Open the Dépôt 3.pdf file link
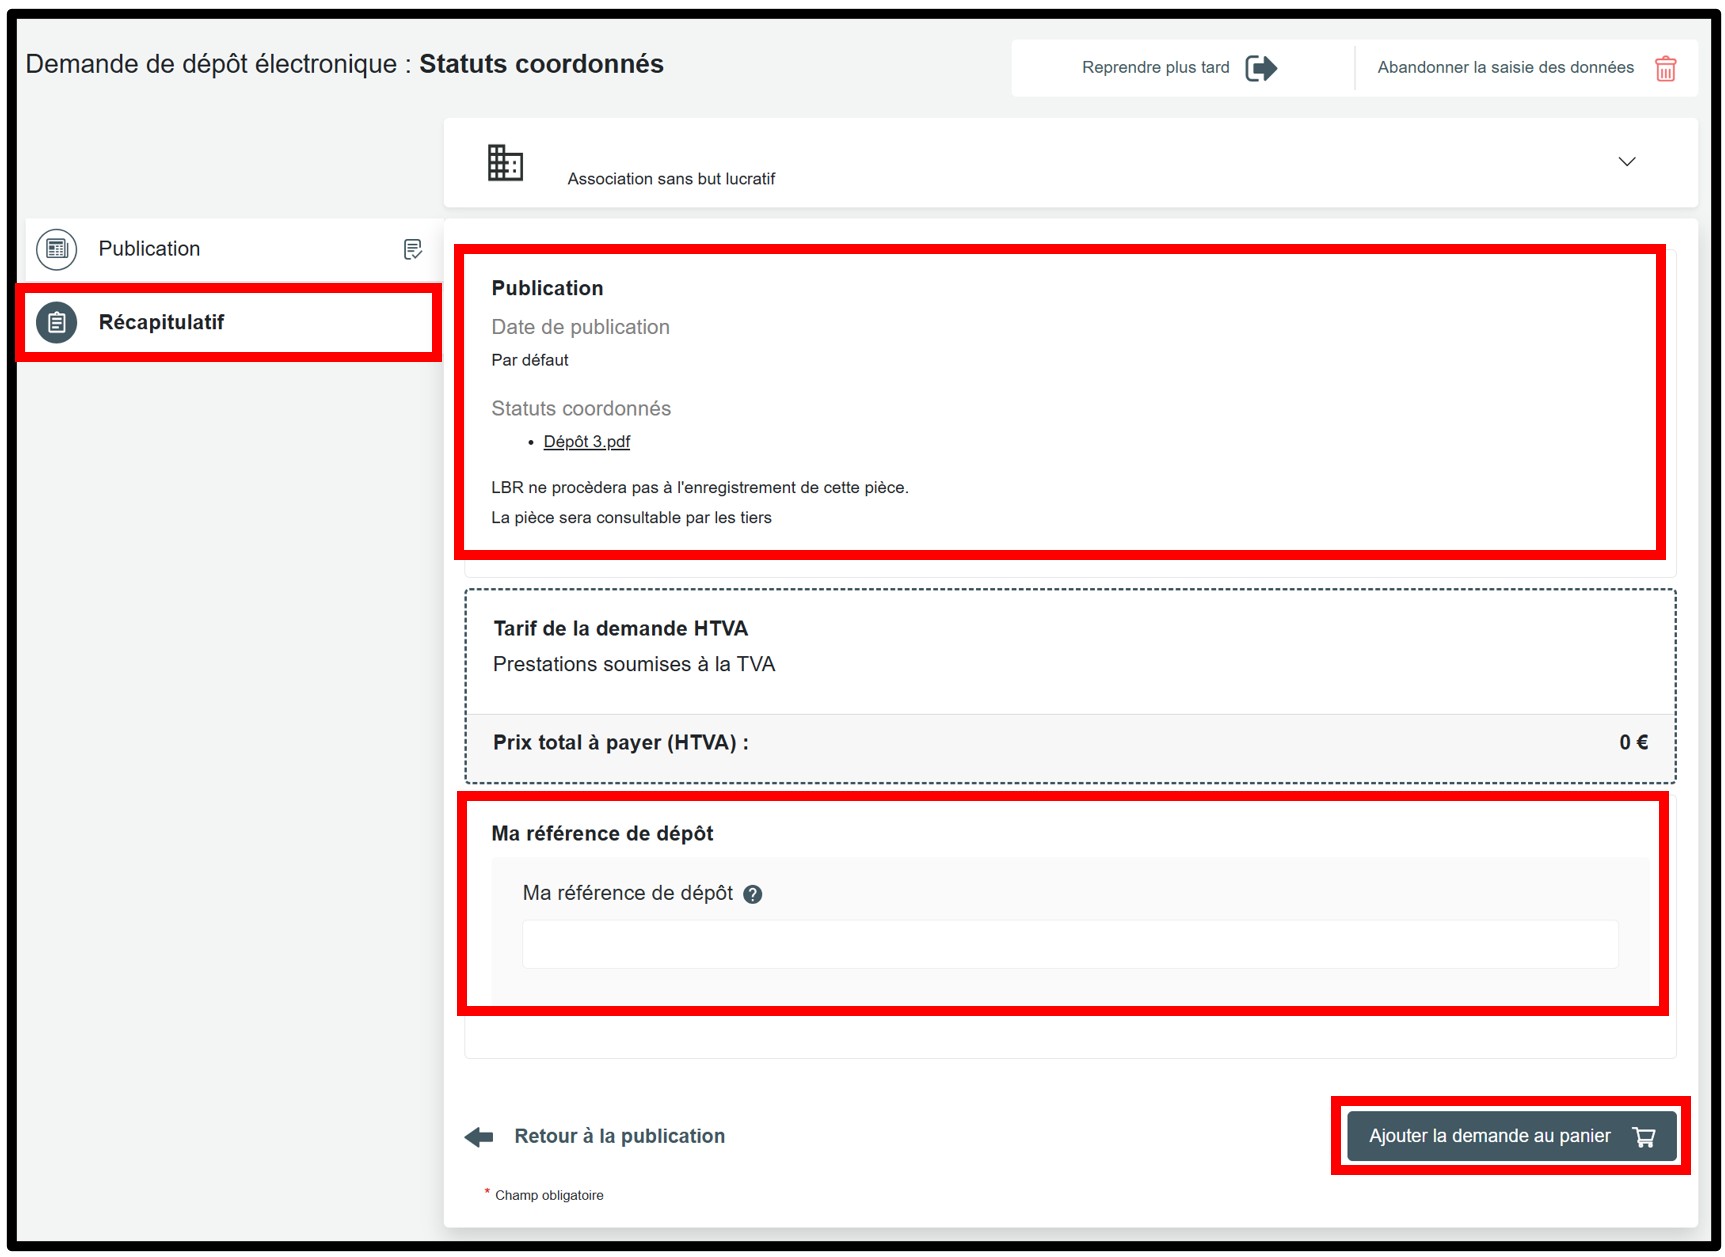Viewport: 1725px width, 1257px height. pyautogui.click(x=586, y=442)
